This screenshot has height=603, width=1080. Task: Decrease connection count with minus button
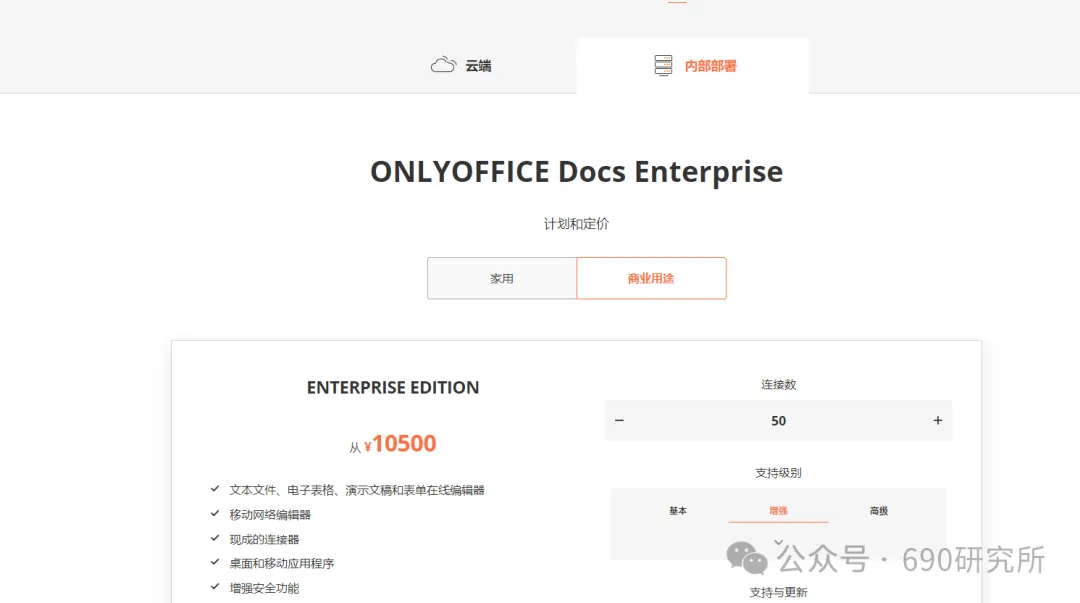pyautogui.click(x=619, y=420)
